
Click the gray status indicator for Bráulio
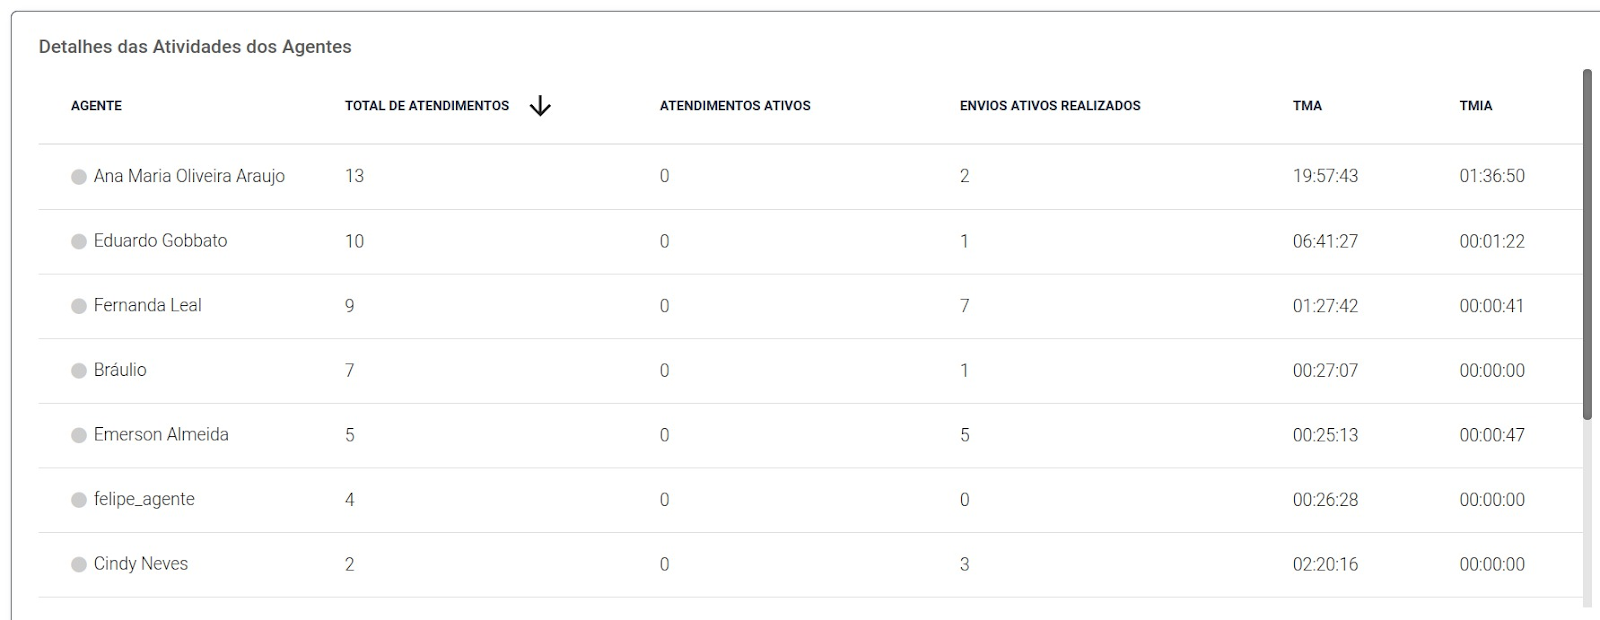(x=79, y=371)
